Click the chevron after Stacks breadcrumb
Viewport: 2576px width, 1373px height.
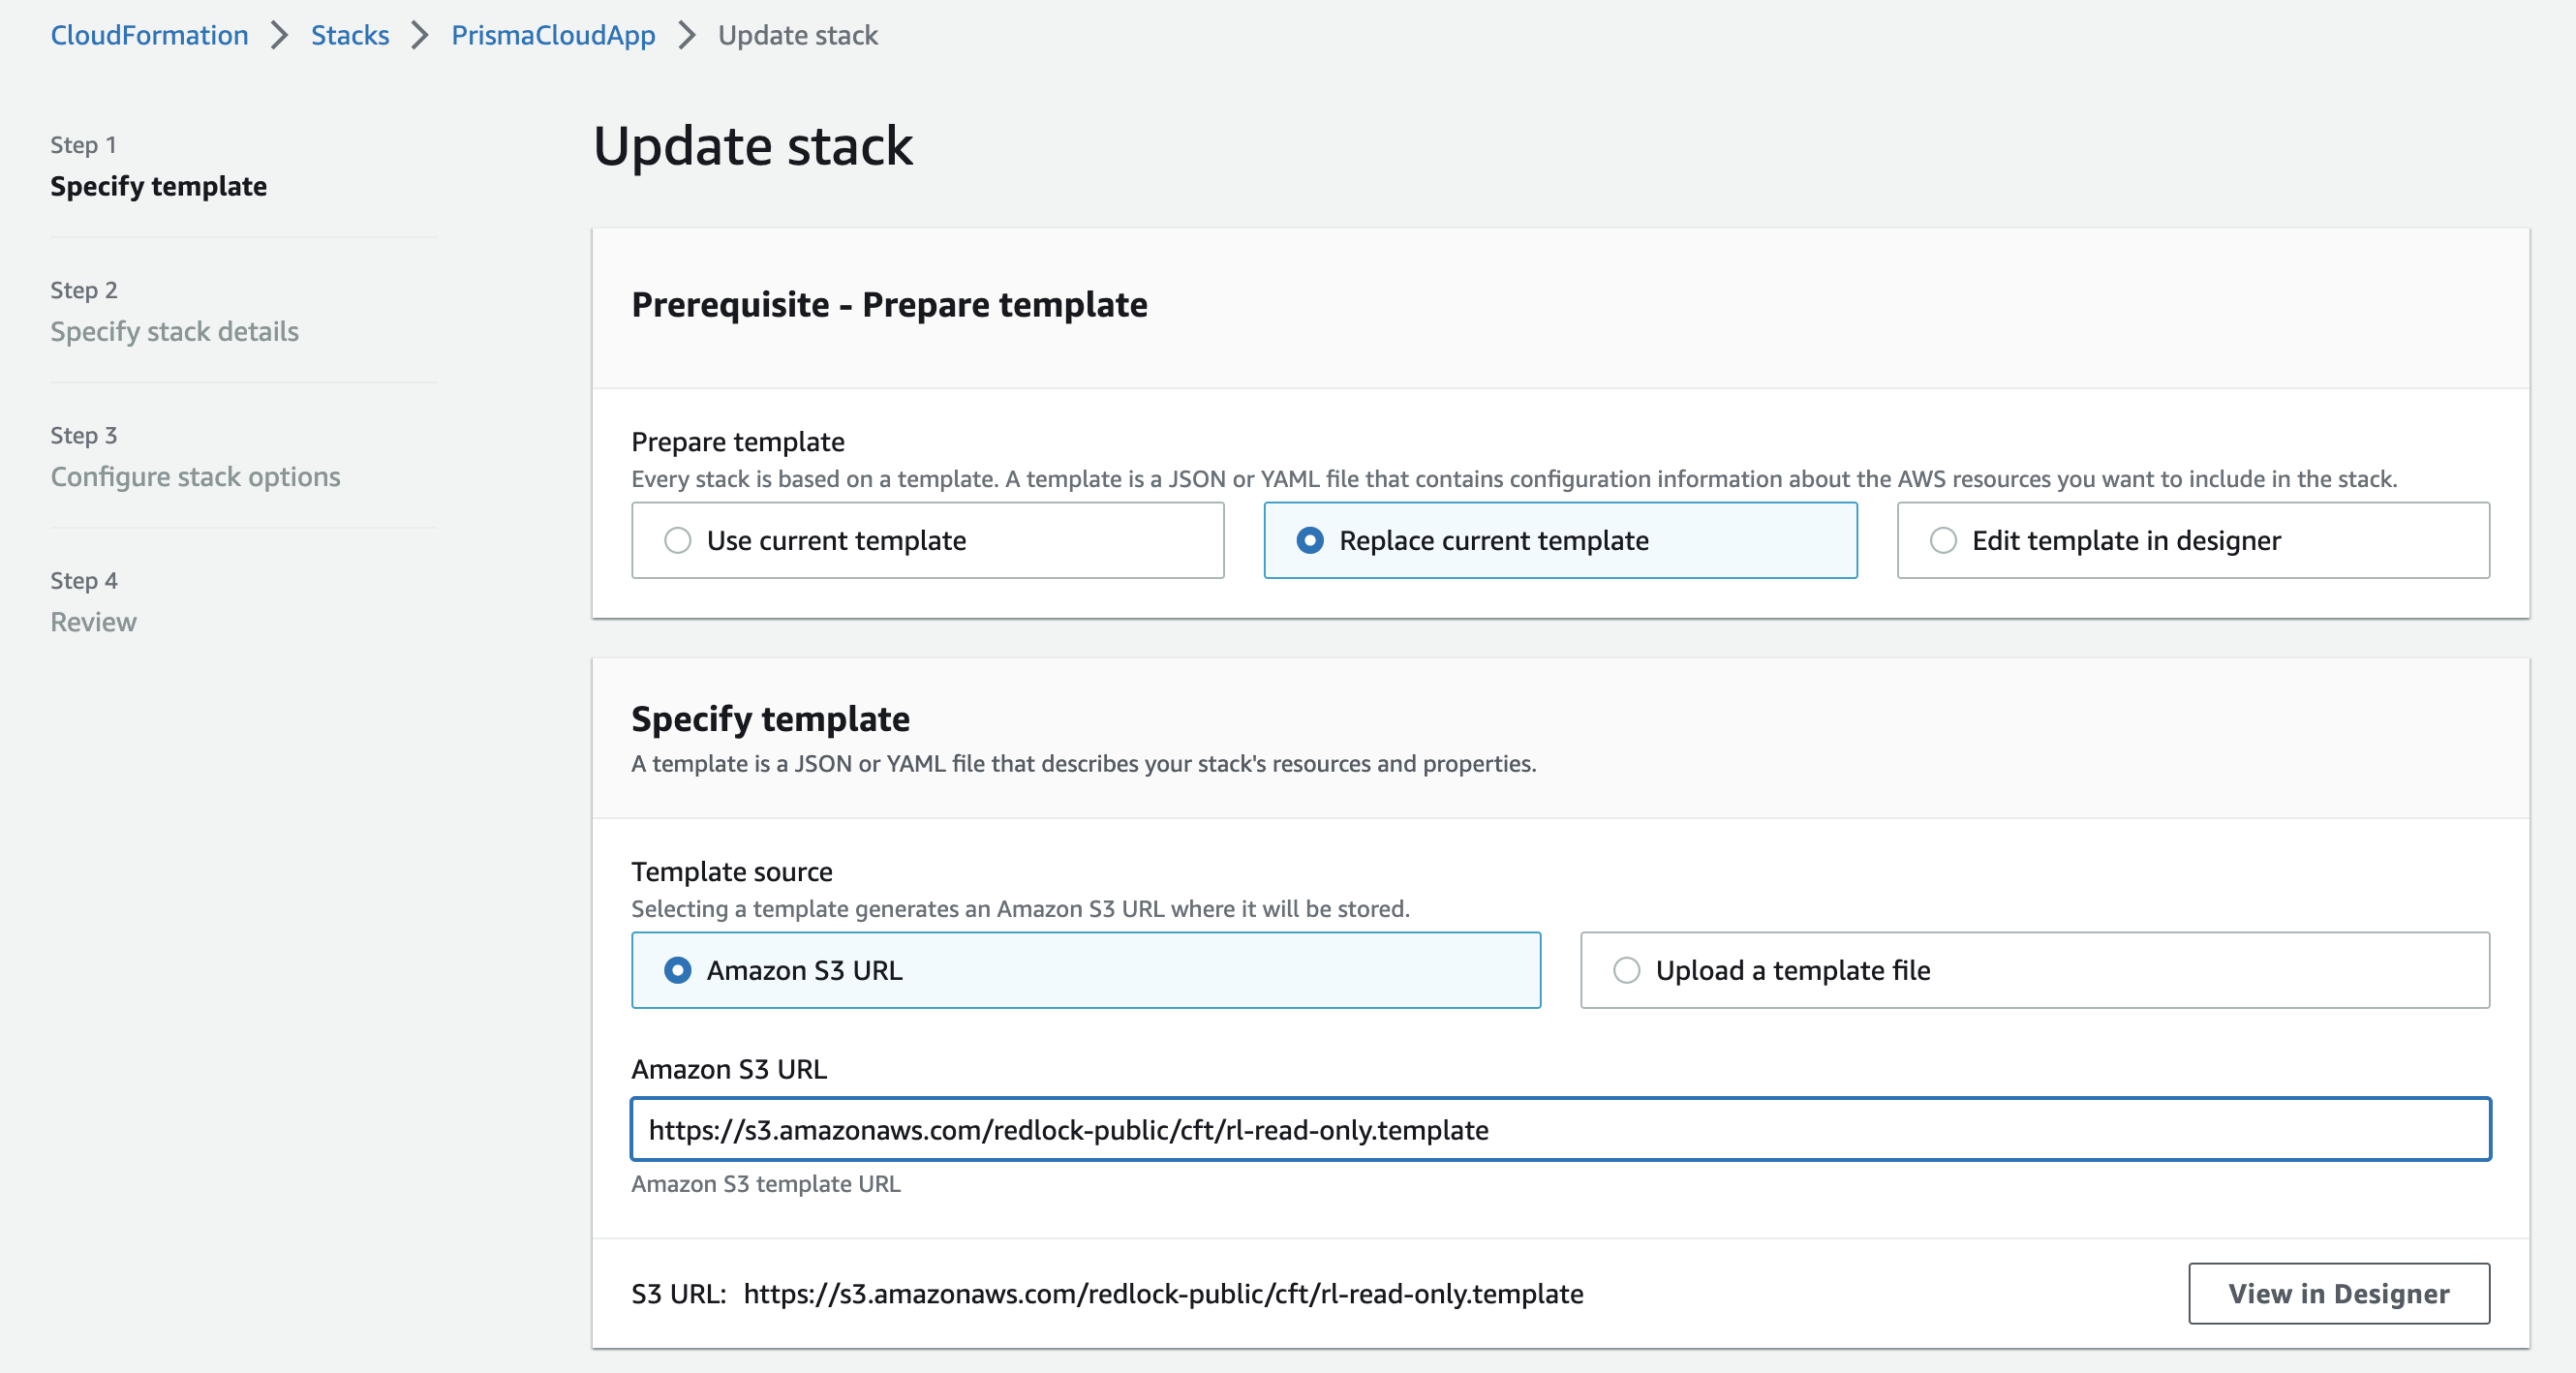420,35
